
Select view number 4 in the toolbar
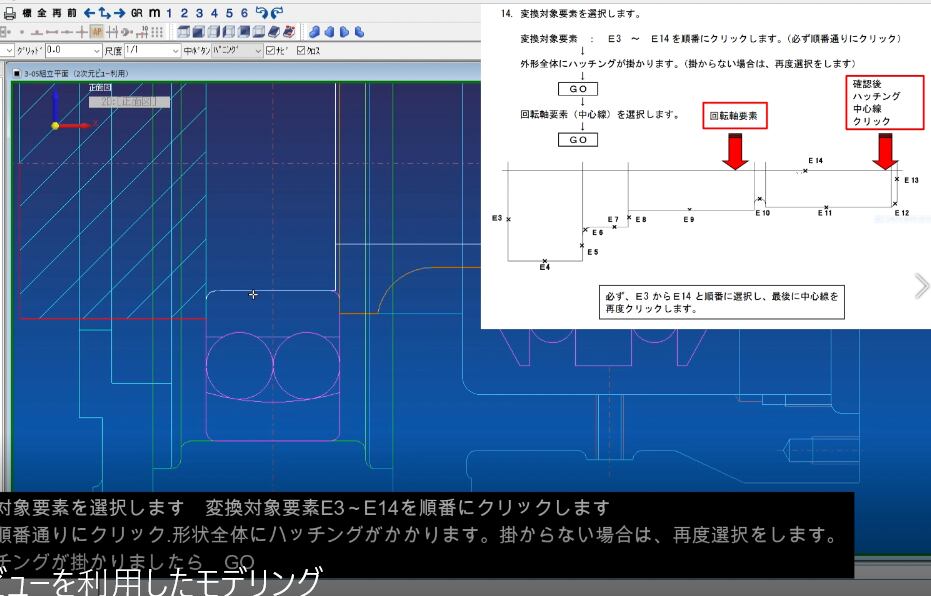(214, 13)
